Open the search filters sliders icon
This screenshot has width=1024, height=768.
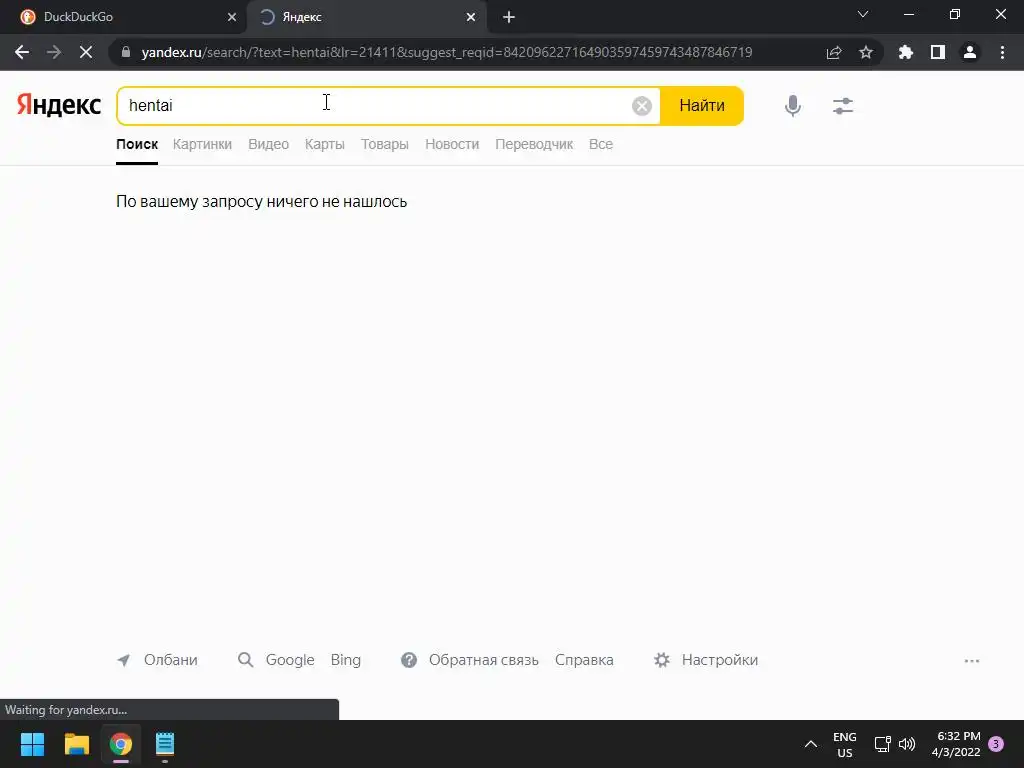(843, 106)
